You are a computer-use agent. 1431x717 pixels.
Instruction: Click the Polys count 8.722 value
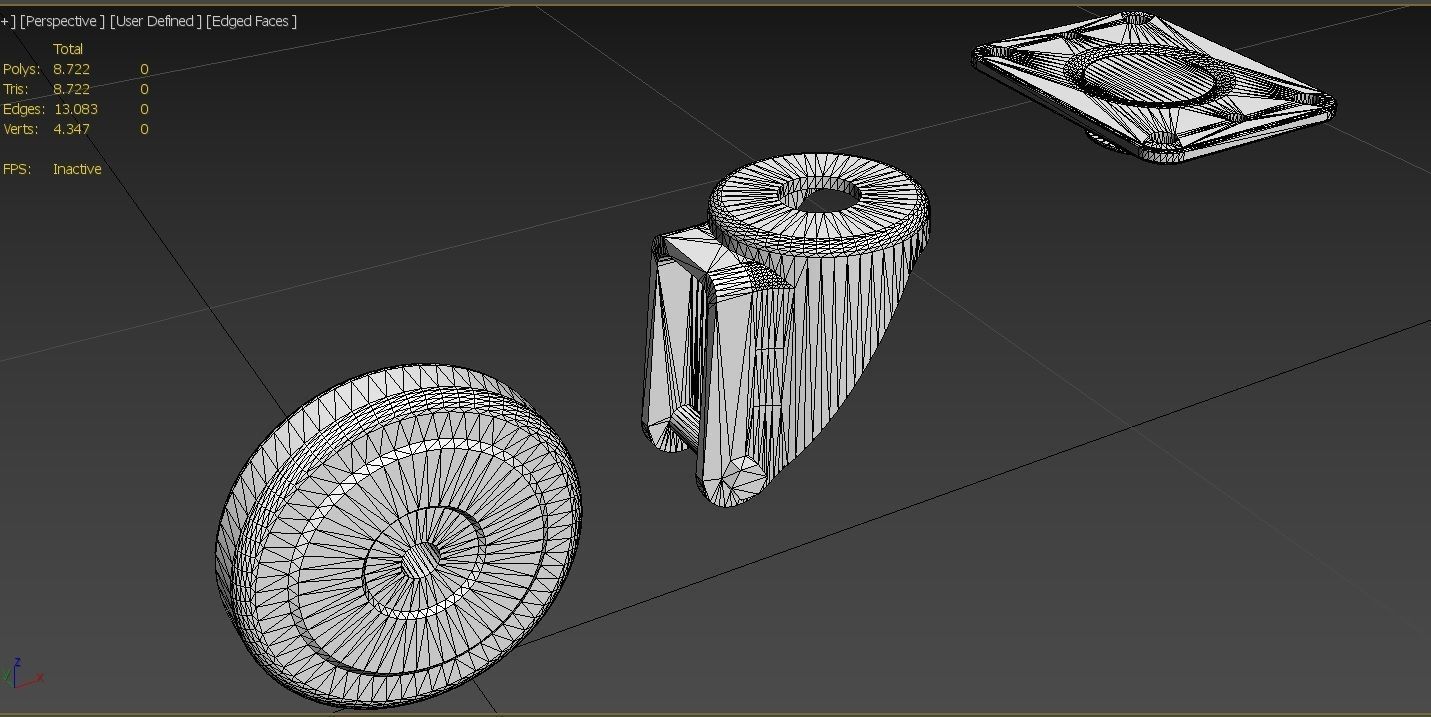[x=71, y=69]
